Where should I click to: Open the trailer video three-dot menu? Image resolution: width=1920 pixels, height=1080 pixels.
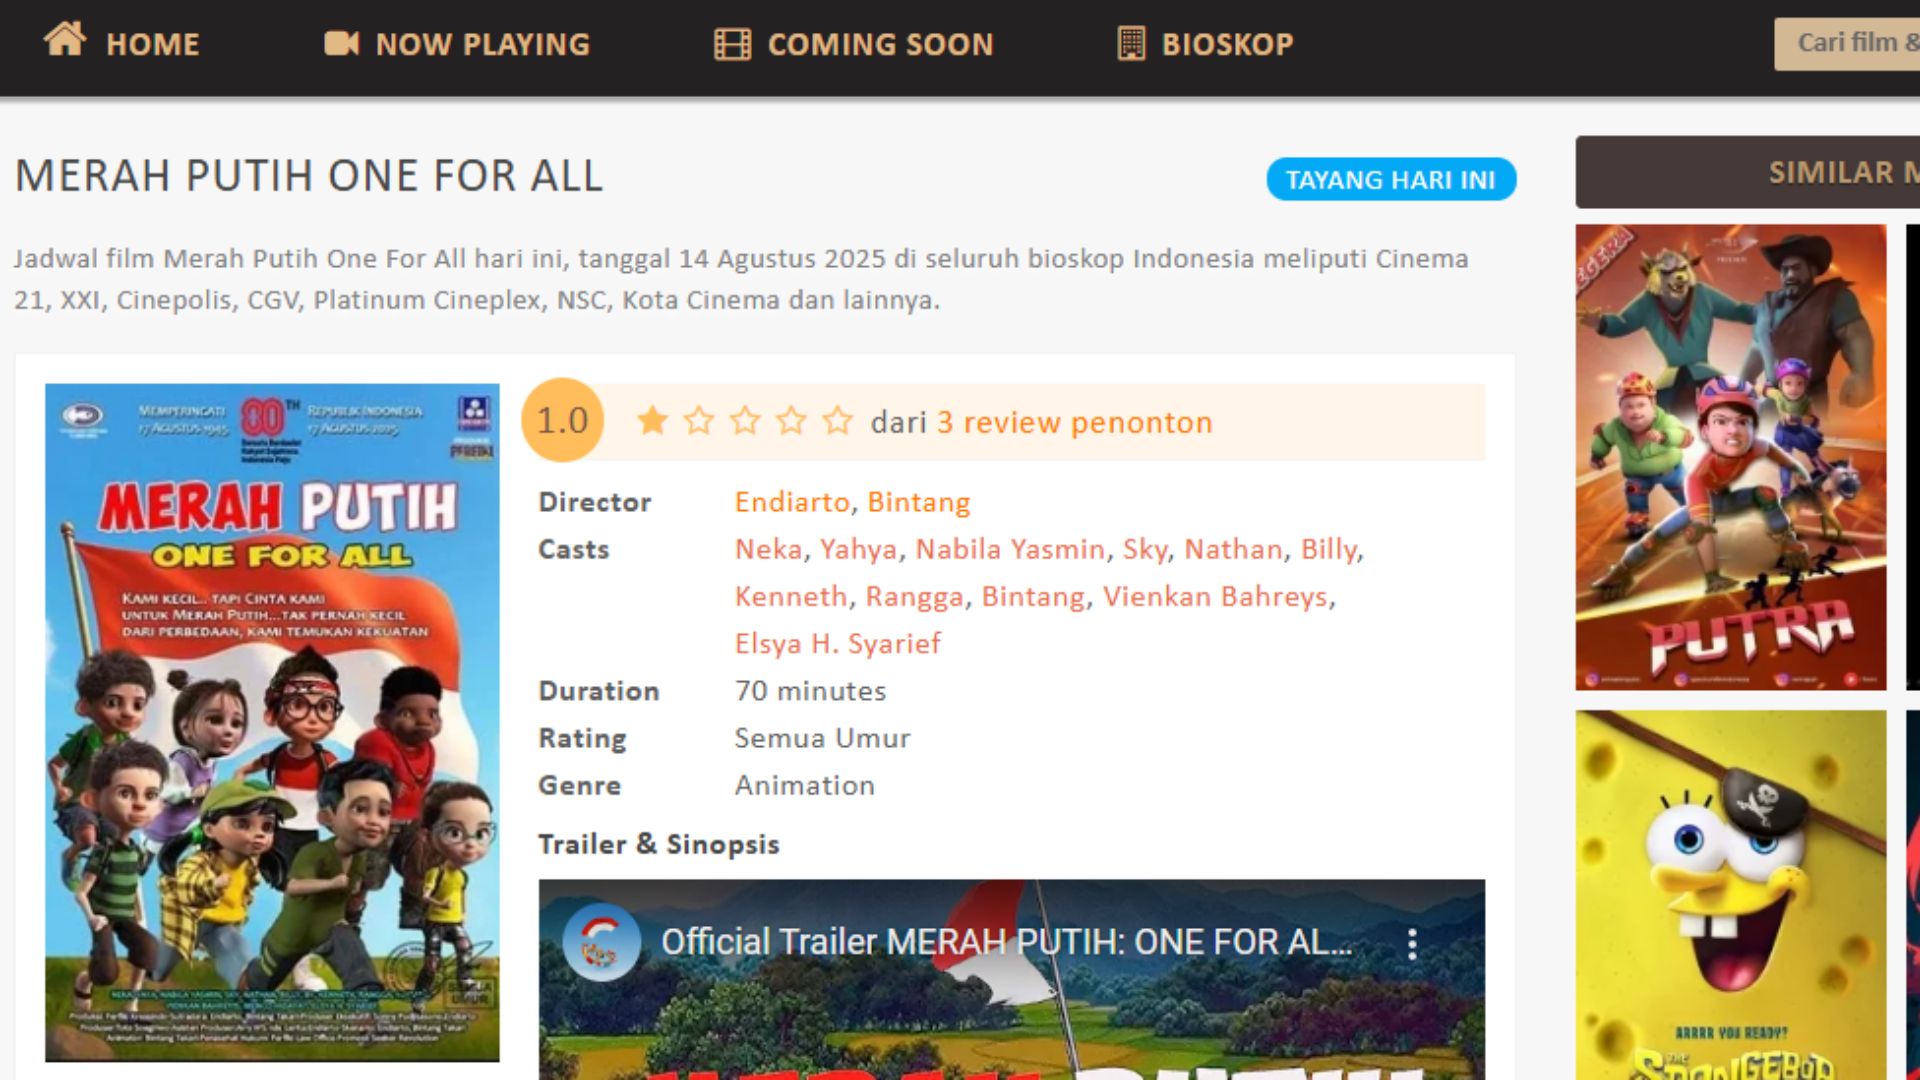tap(1412, 943)
